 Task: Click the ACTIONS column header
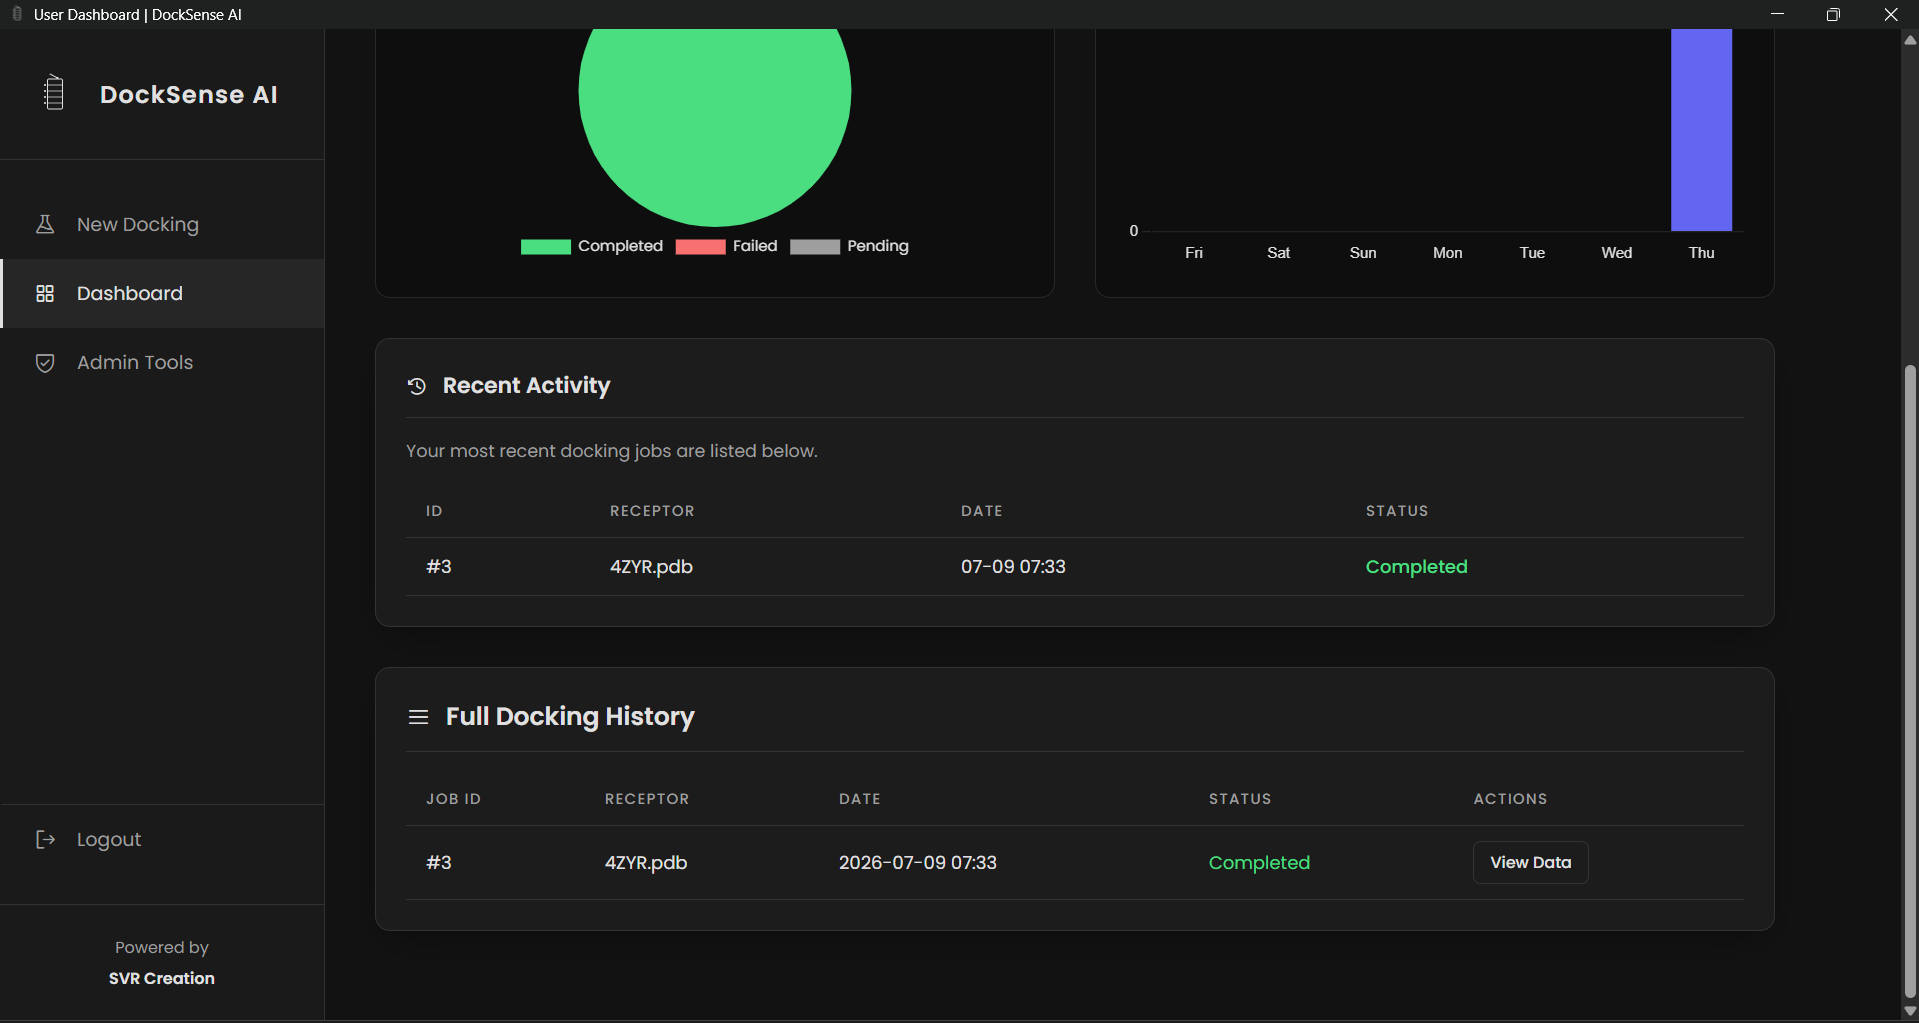1510,799
